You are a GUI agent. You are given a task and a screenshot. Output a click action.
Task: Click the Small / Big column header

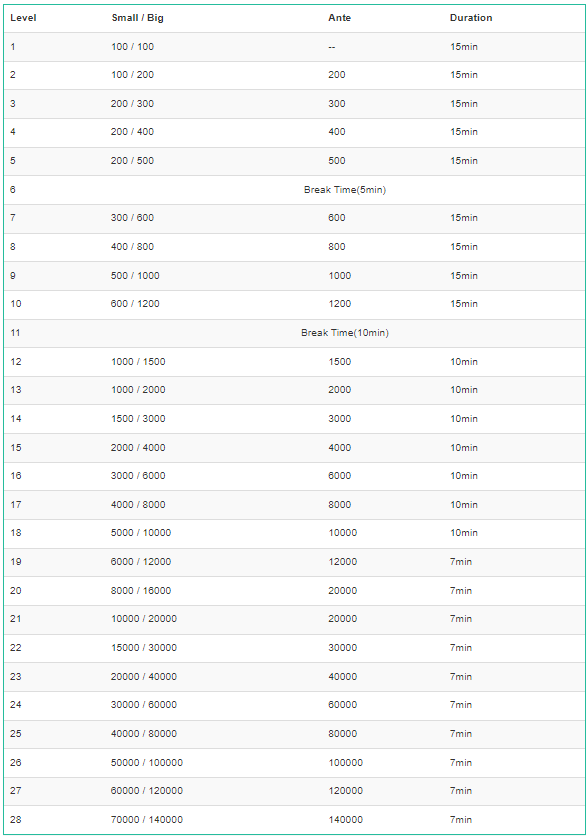[137, 18]
